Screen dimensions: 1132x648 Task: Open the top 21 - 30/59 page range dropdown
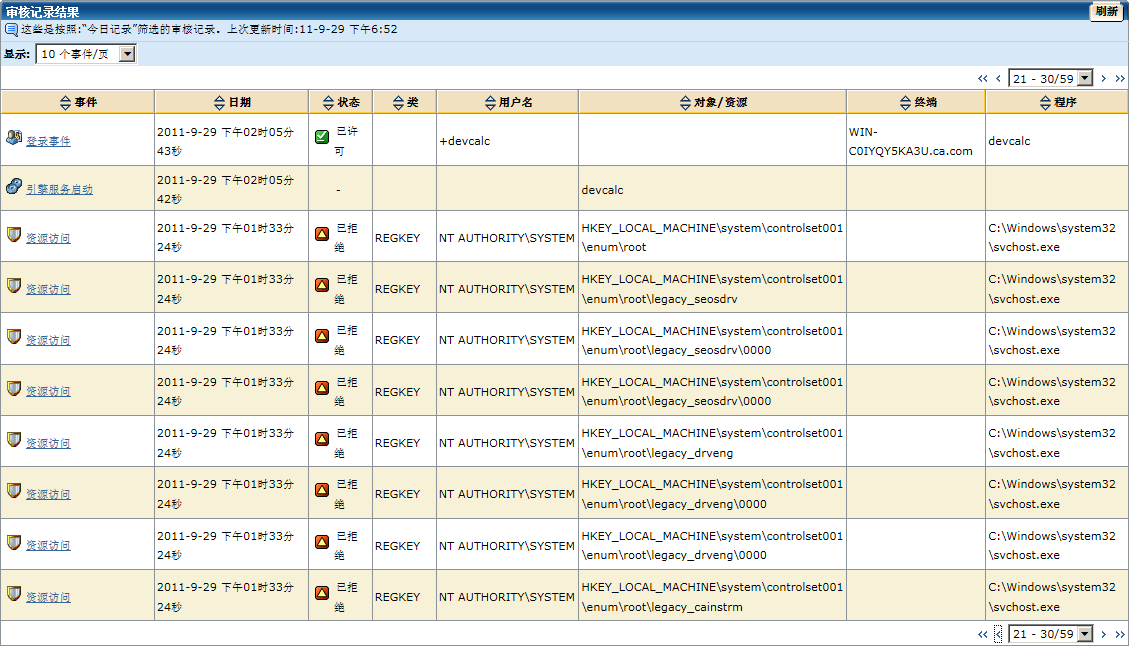click(x=1085, y=78)
